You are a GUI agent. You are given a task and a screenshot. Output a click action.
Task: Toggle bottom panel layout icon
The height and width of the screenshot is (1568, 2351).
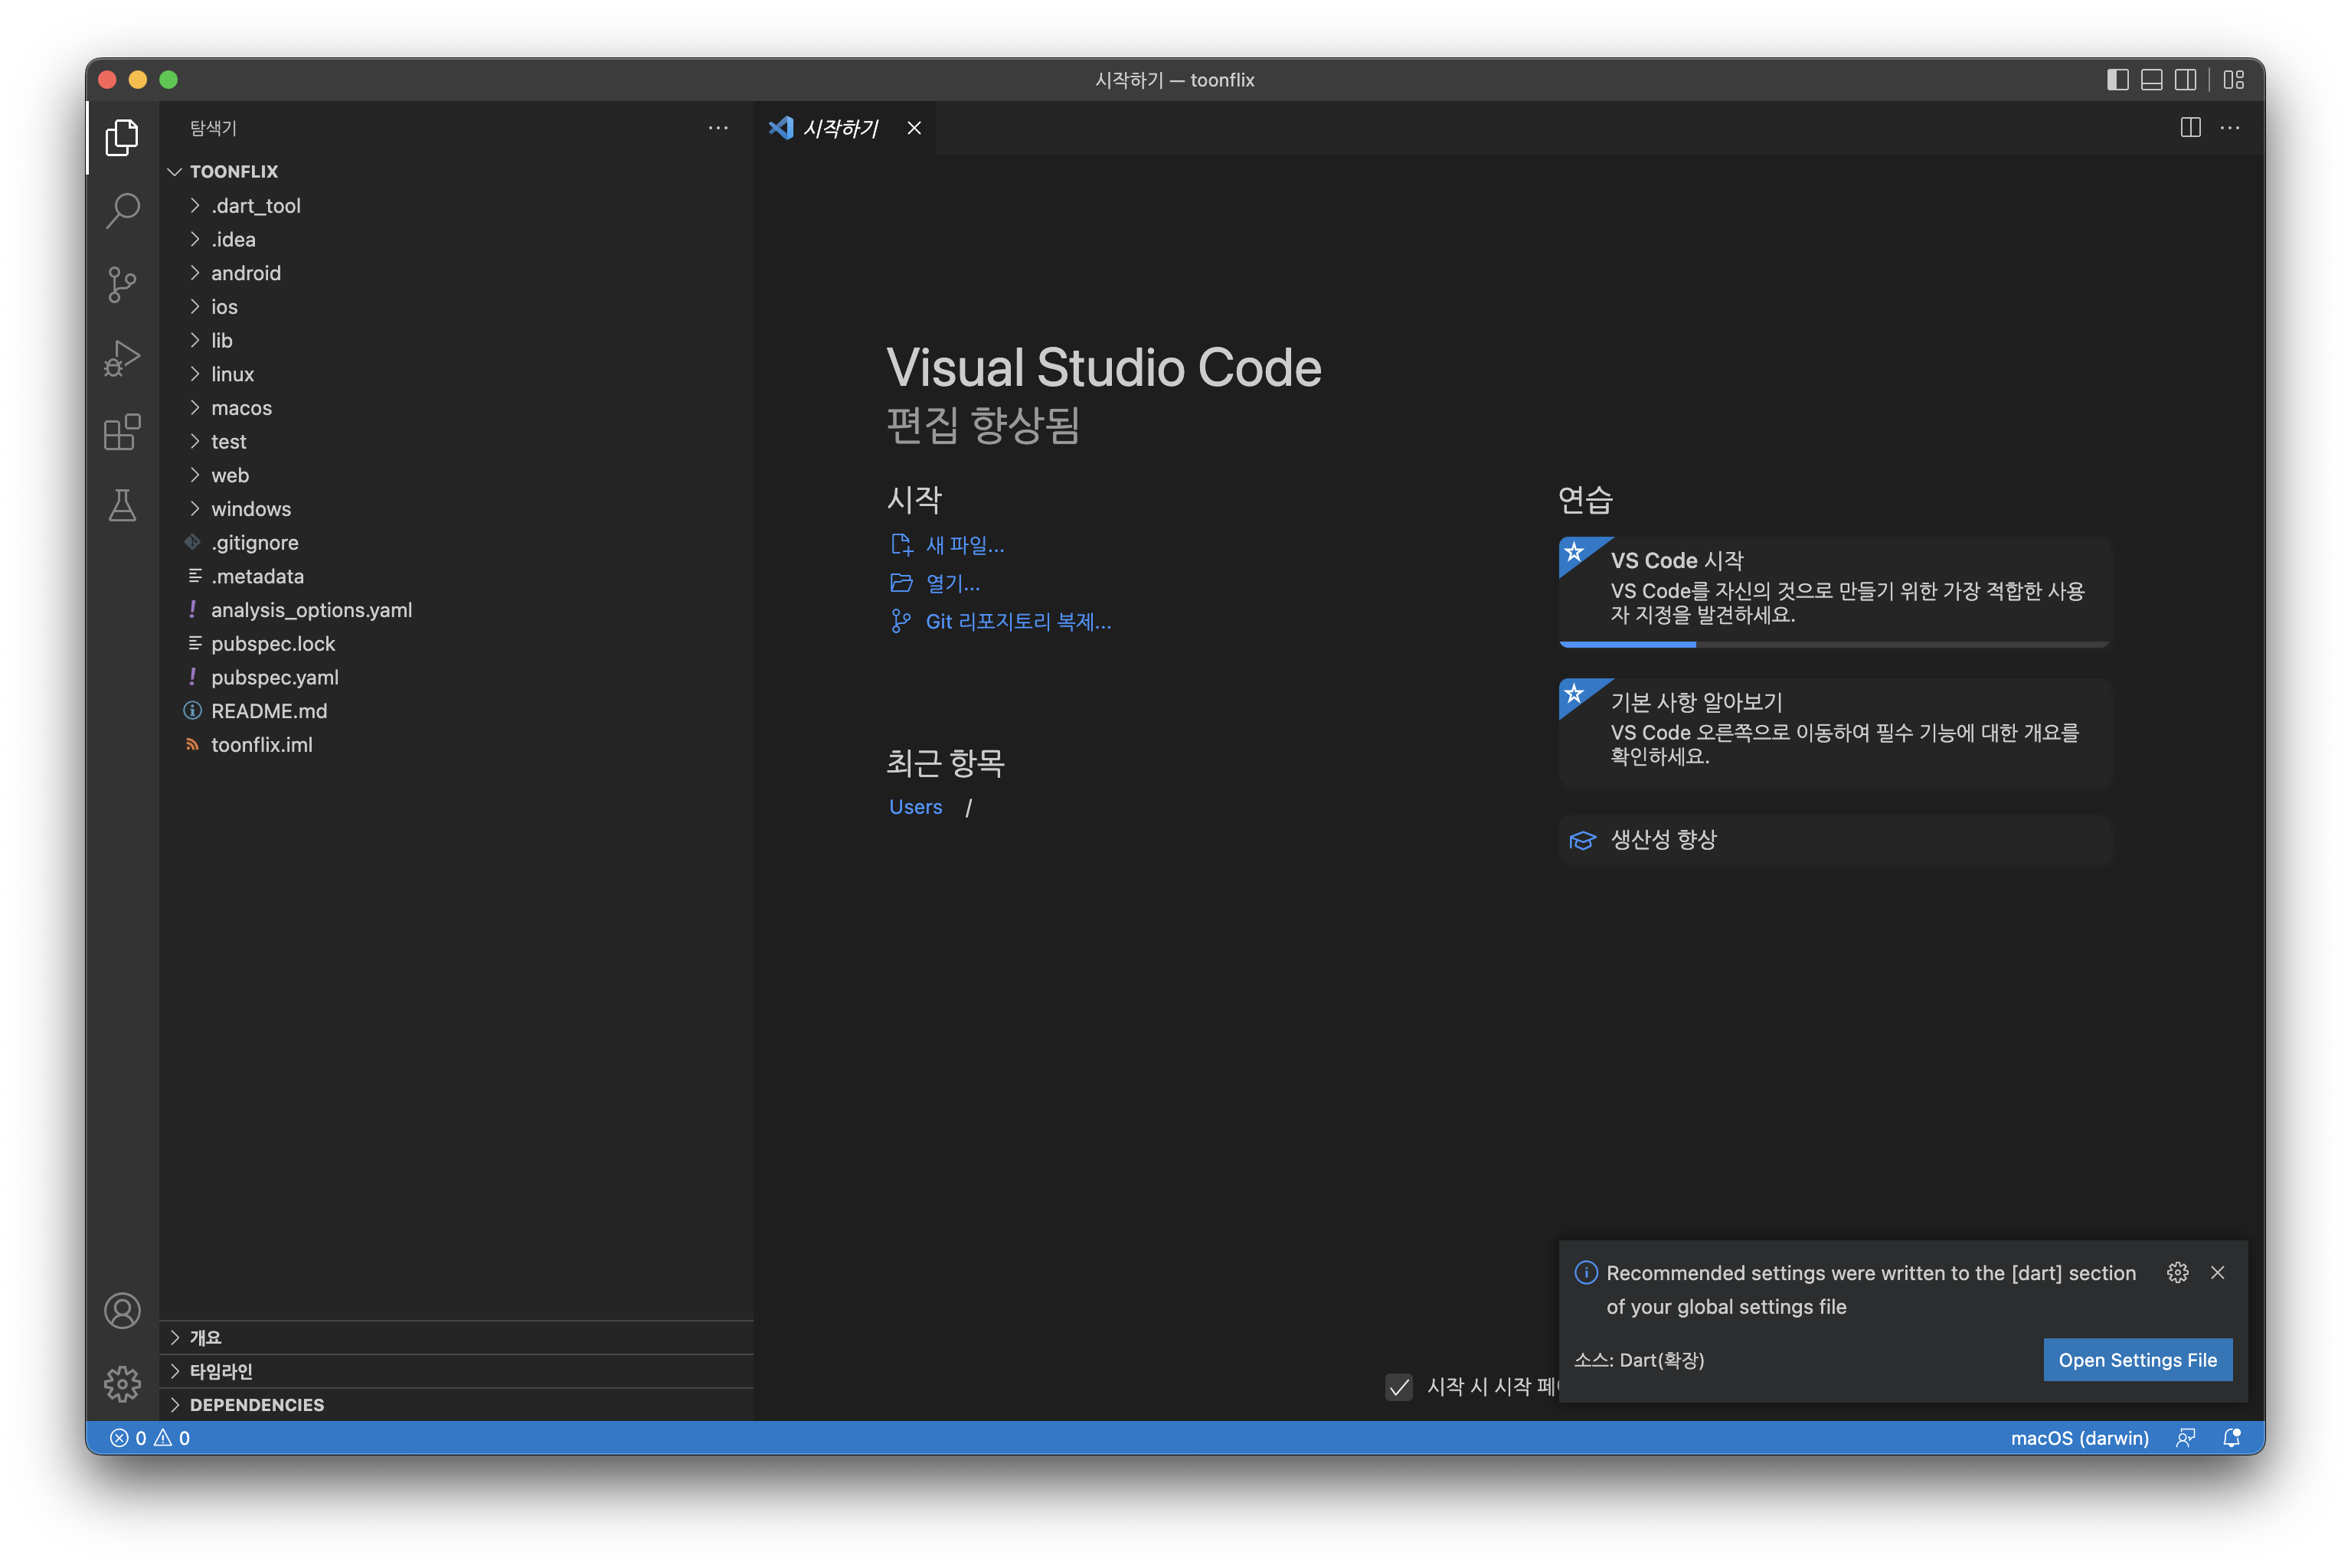pyautogui.click(x=2151, y=80)
